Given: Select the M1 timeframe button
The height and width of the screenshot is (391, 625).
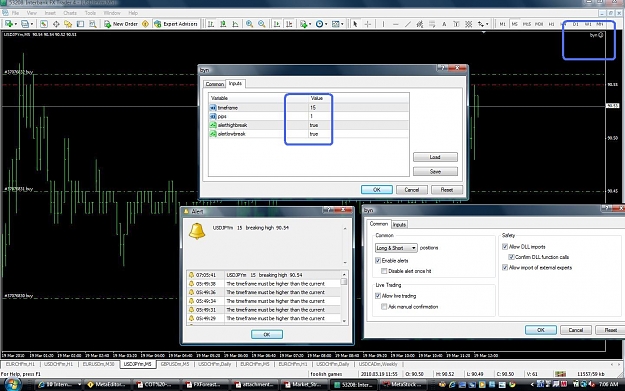Looking at the screenshot, I should tap(502, 24).
